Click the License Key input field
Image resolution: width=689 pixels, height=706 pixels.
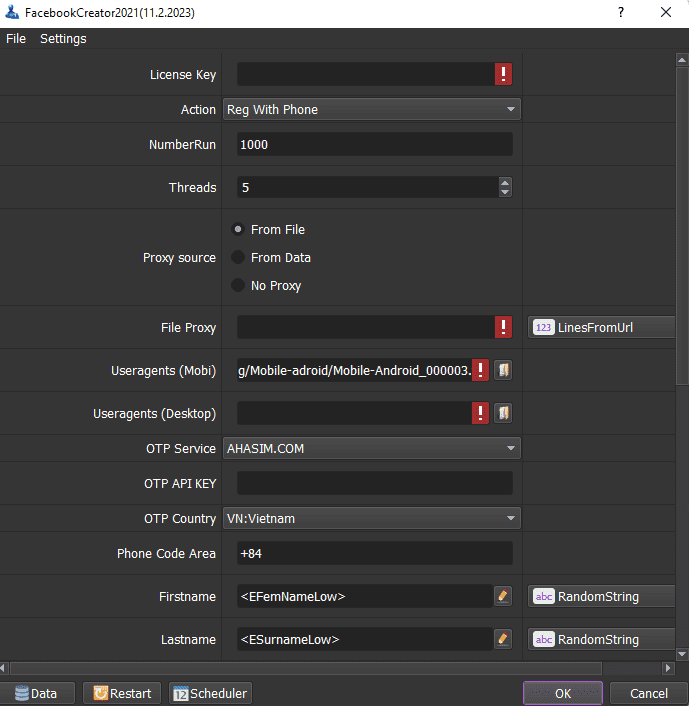pos(366,74)
